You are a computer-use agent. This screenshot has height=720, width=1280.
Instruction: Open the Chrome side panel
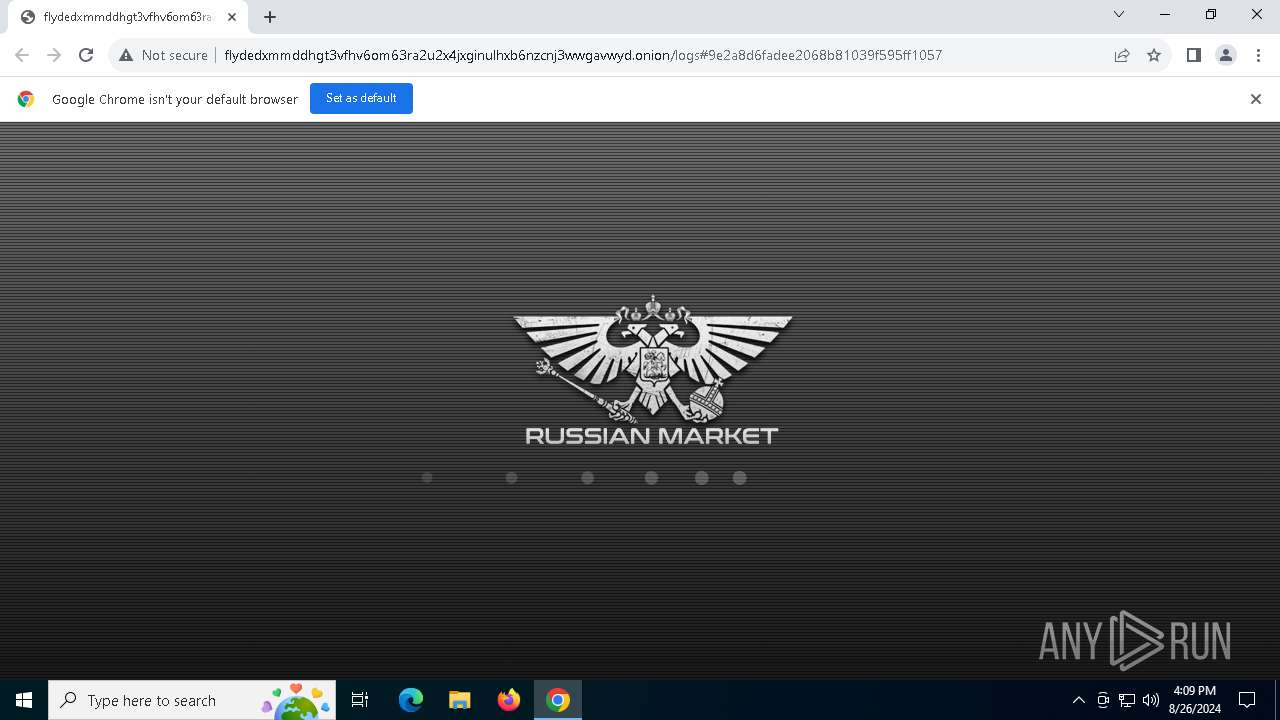click(x=1193, y=55)
